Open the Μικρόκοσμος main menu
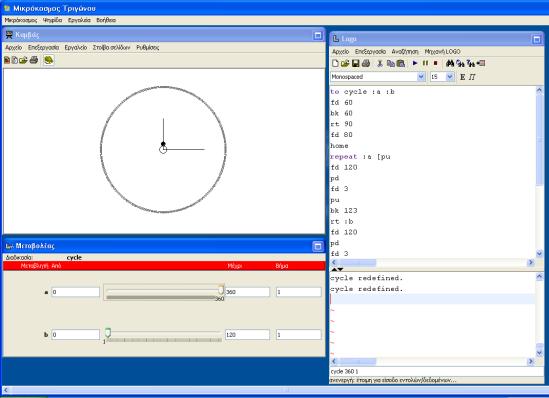Image resolution: width=549 pixels, height=398 pixels. (21, 20)
